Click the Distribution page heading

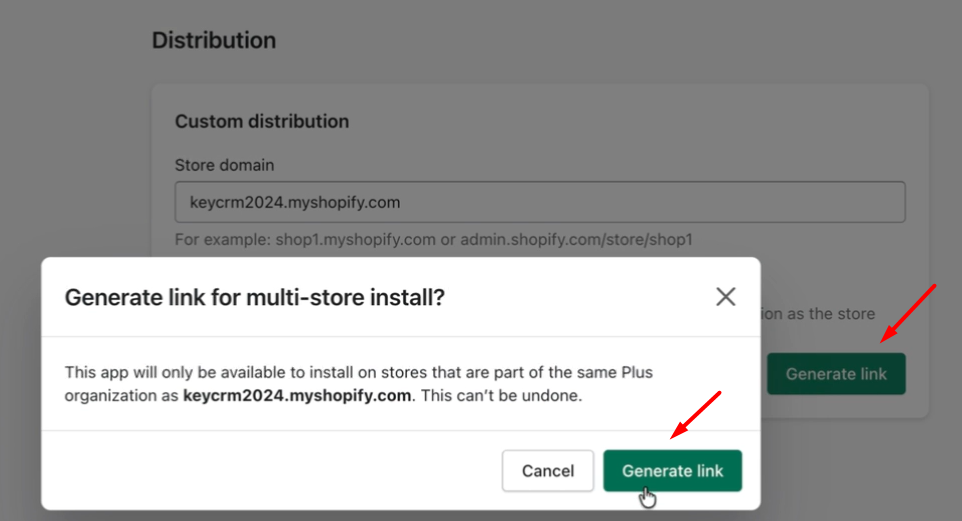(x=214, y=41)
